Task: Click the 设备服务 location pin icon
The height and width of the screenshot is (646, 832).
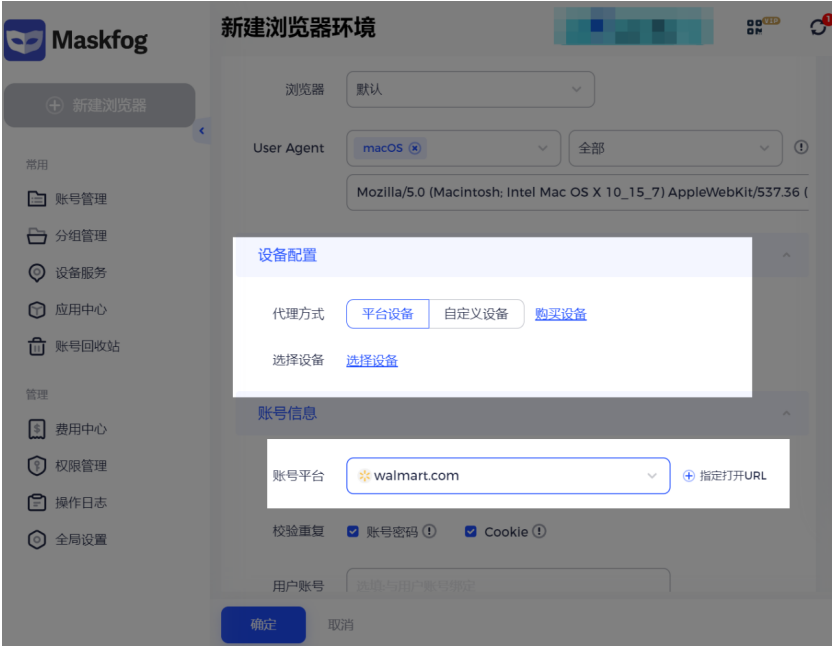Action: coord(37,273)
